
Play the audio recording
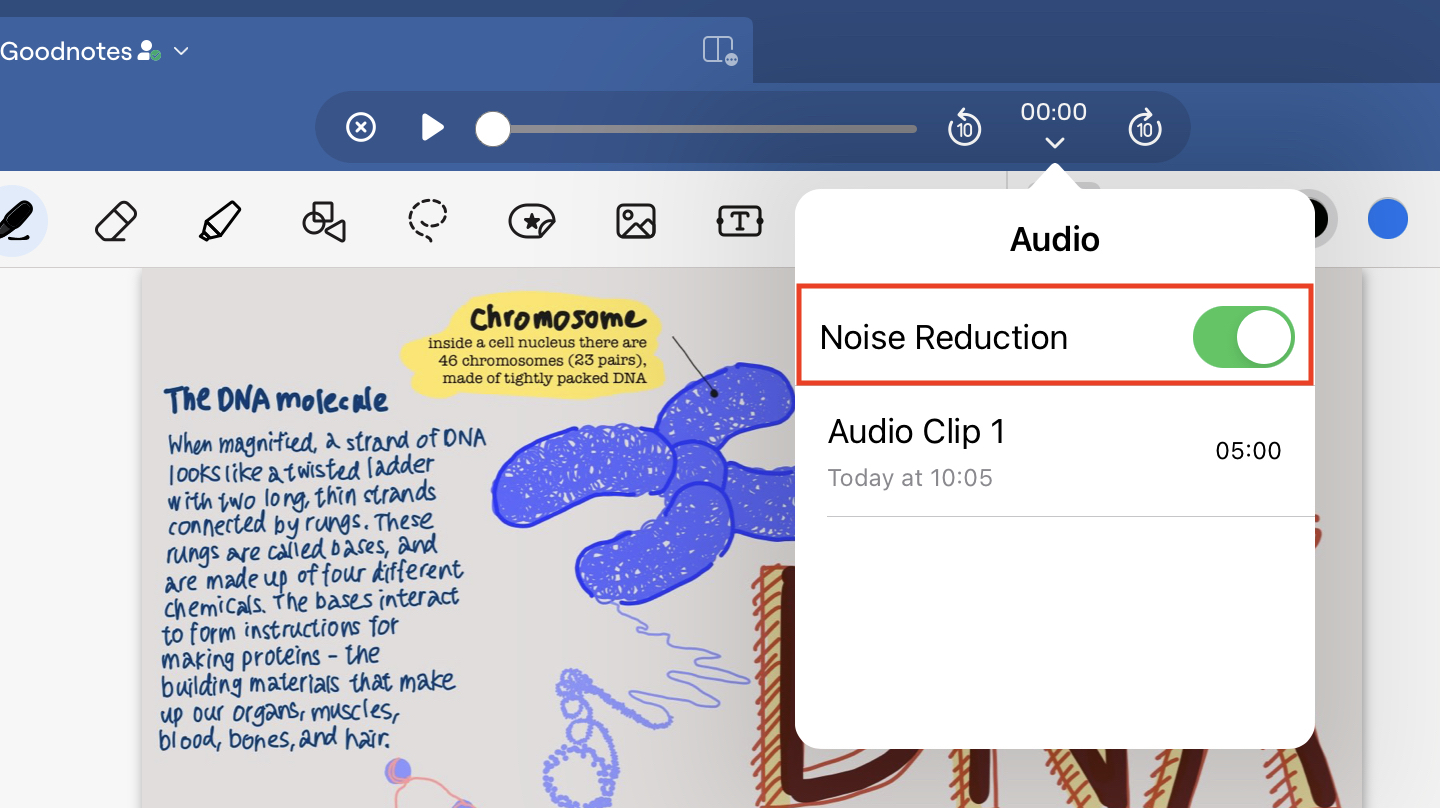click(432, 128)
